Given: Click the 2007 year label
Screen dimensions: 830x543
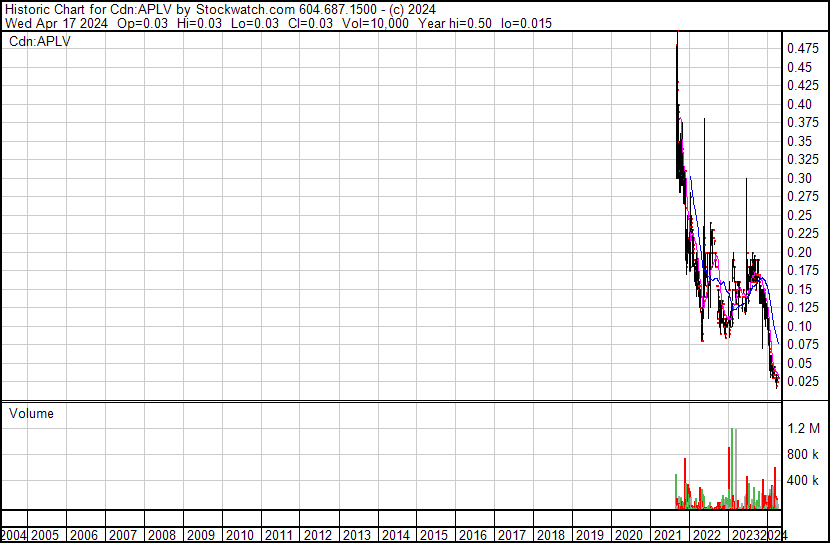Looking at the screenshot, I should (123, 535).
